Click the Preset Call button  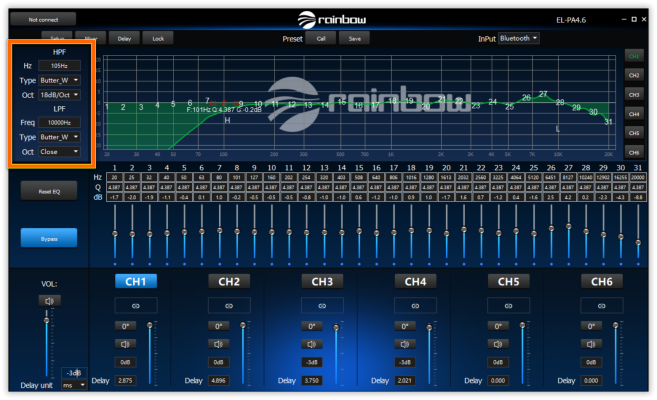click(321, 38)
